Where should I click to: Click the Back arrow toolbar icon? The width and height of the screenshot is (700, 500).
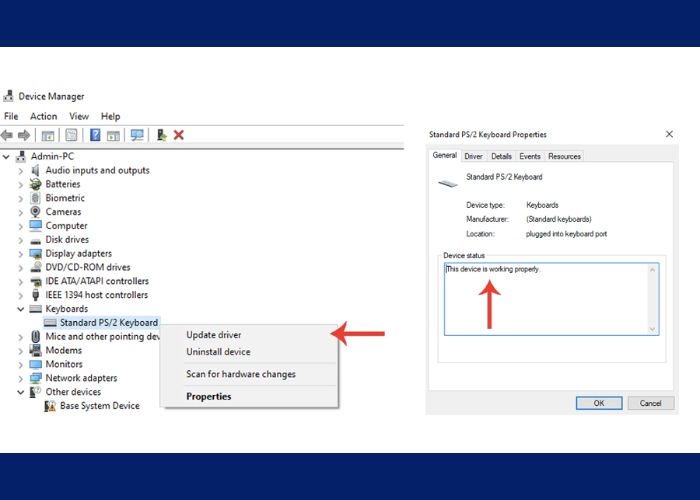click(7, 135)
